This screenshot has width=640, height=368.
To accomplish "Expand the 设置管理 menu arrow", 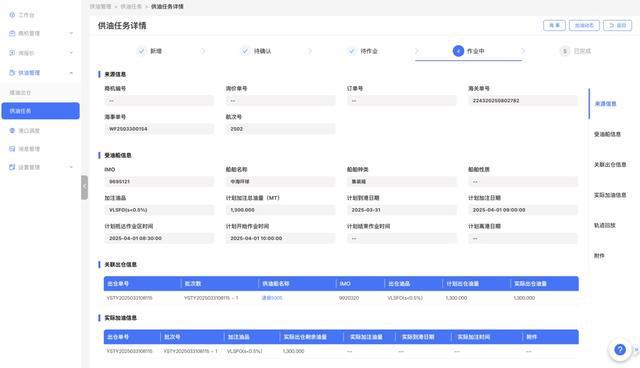I will pyautogui.click(x=71, y=167).
